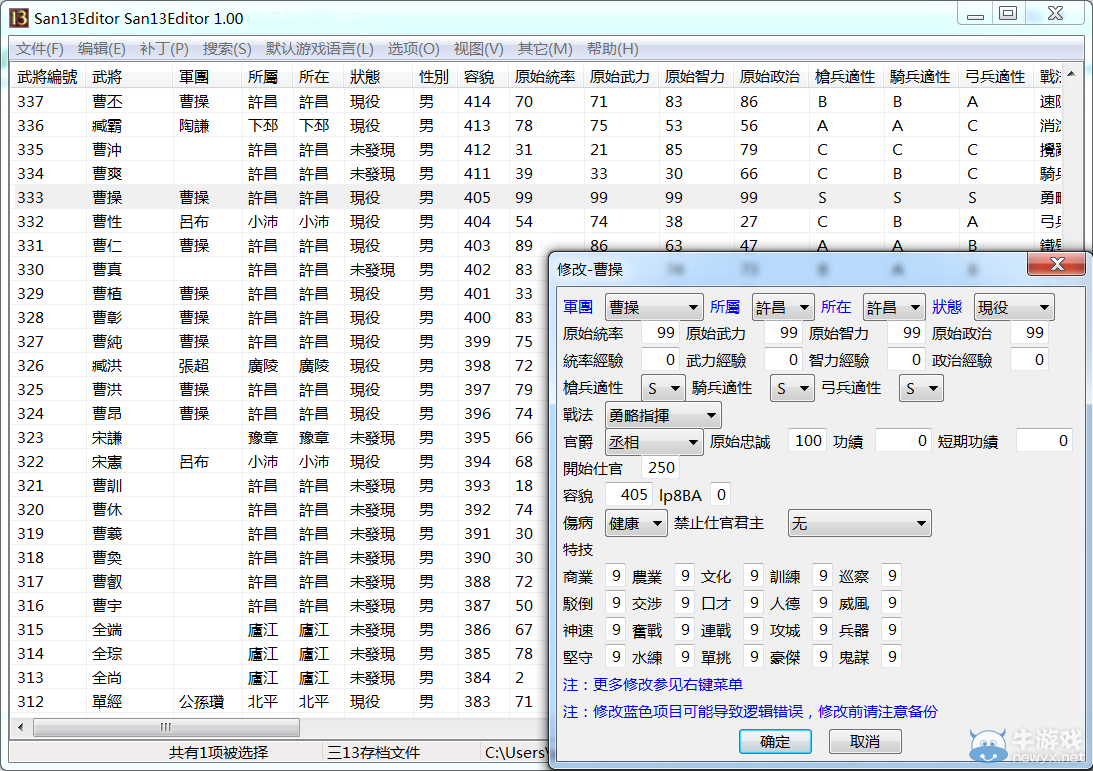Click the lp8BA input field

[721, 494]
